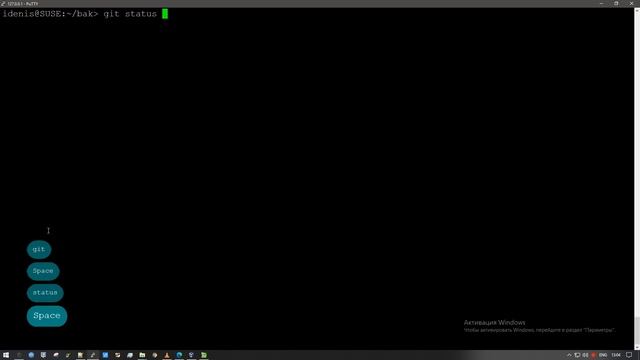
Task: Show hidden system tray icons
Action: 569,355
